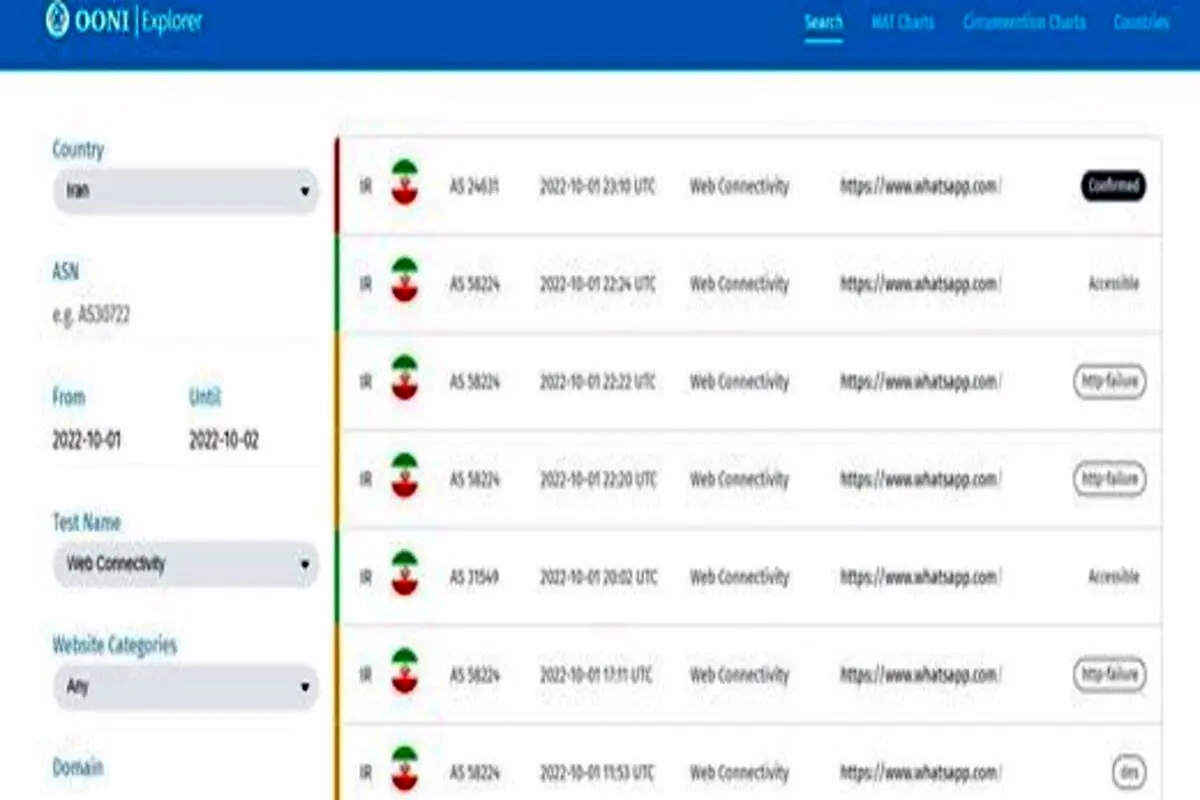Click the AS 58224 text in the 22:24 row
The image size is (1200, 800).
pyautogui.click(x=474, y=284)
